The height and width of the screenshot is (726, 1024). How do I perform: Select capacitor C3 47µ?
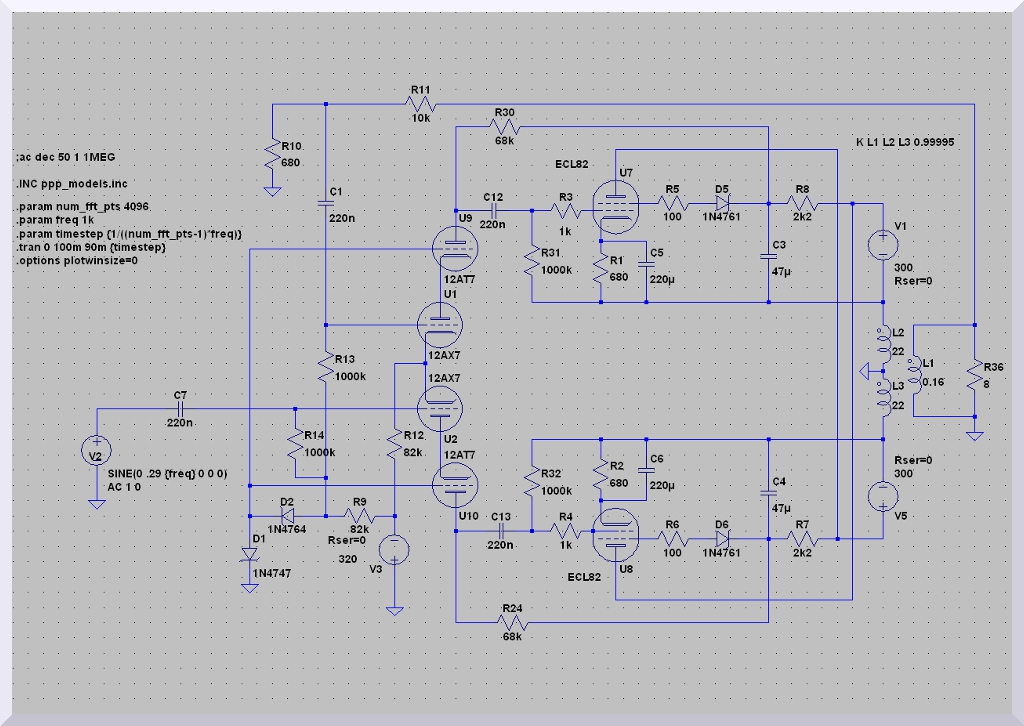pos(768,245)
